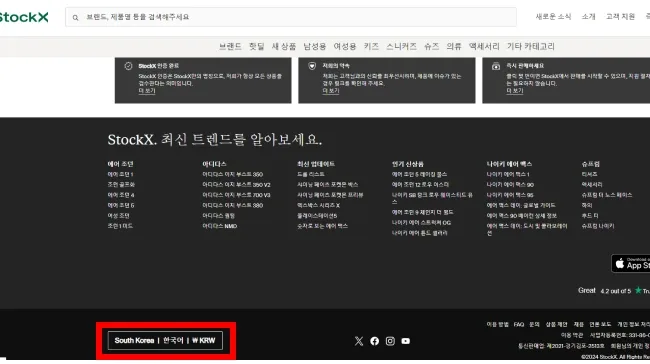Image resolution: width=650 pixels, height=364 pixels.
Task: Open 에어 조던 12 로우 이스터 link
Action: pos(420,185)
